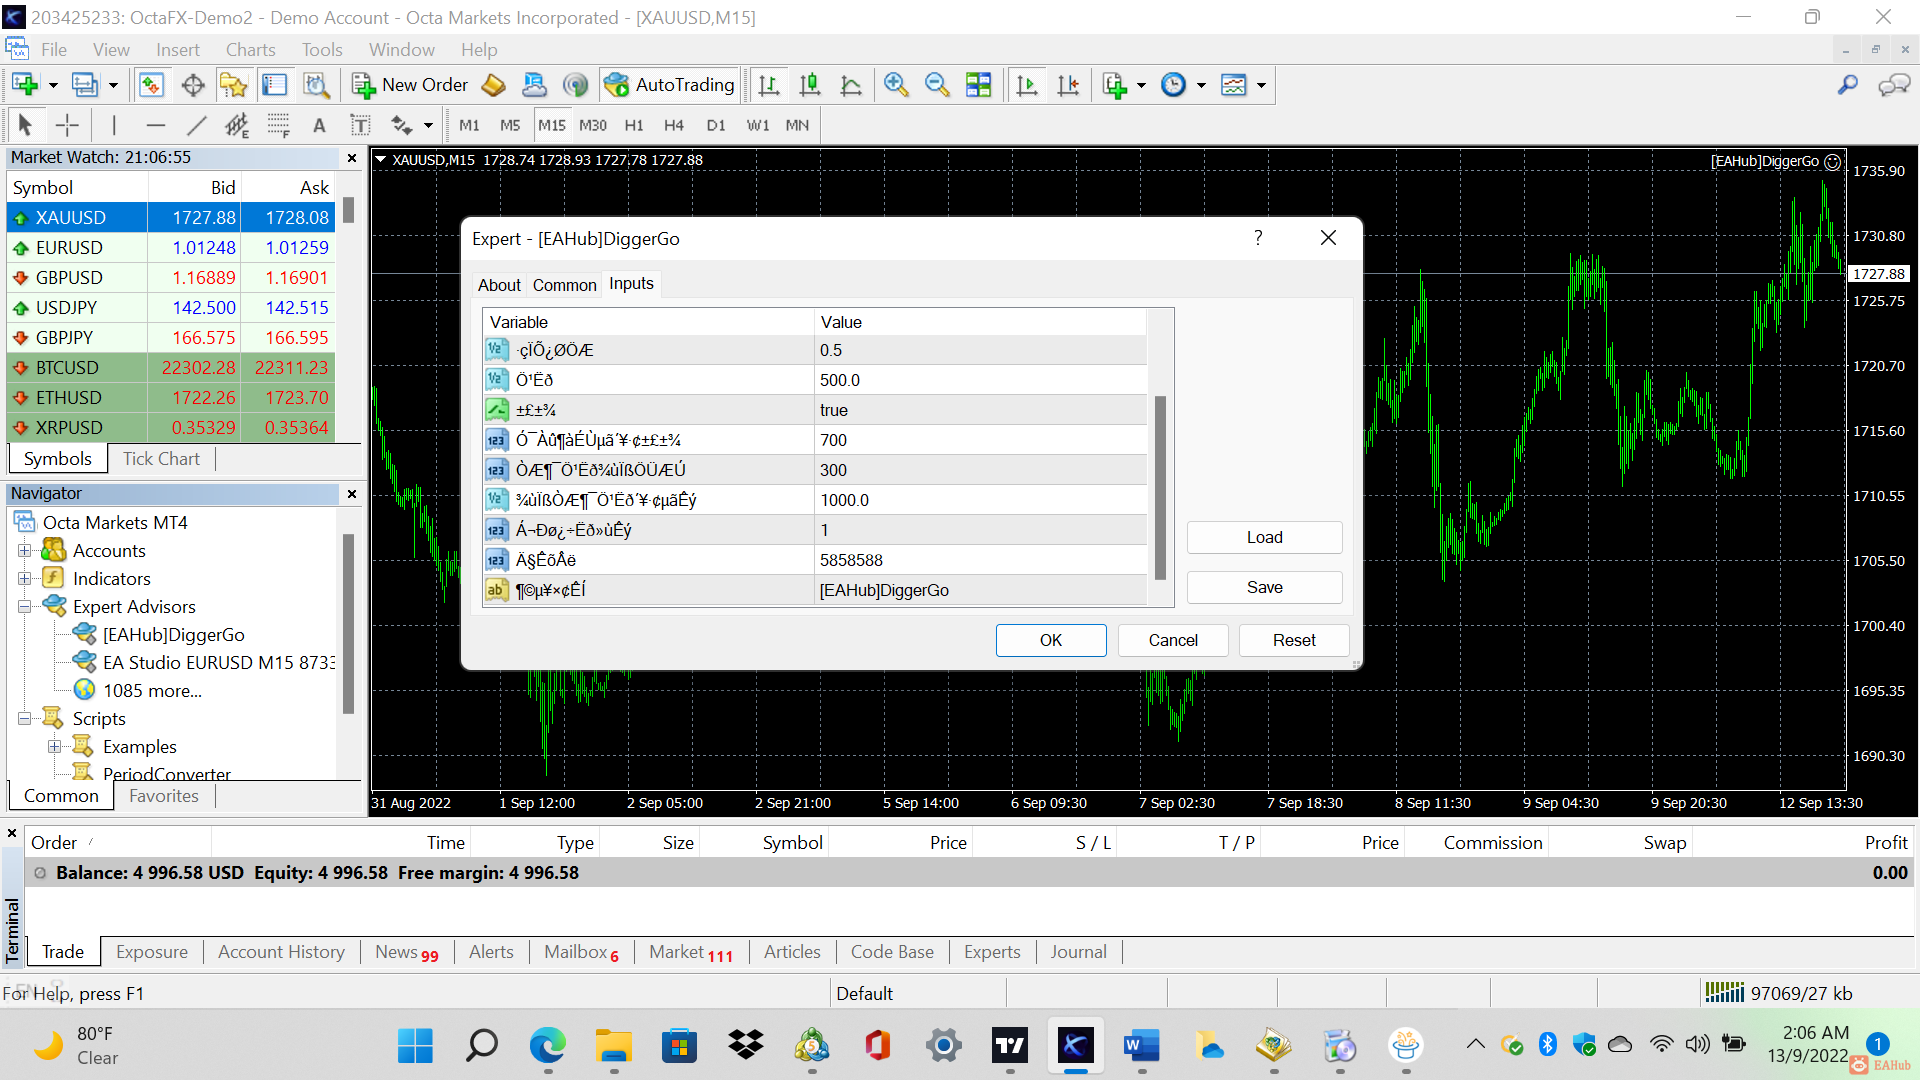Screen dimensions: 1920x1080
Task: Toggle the AutoTrading button
Action: coord(671,85)
